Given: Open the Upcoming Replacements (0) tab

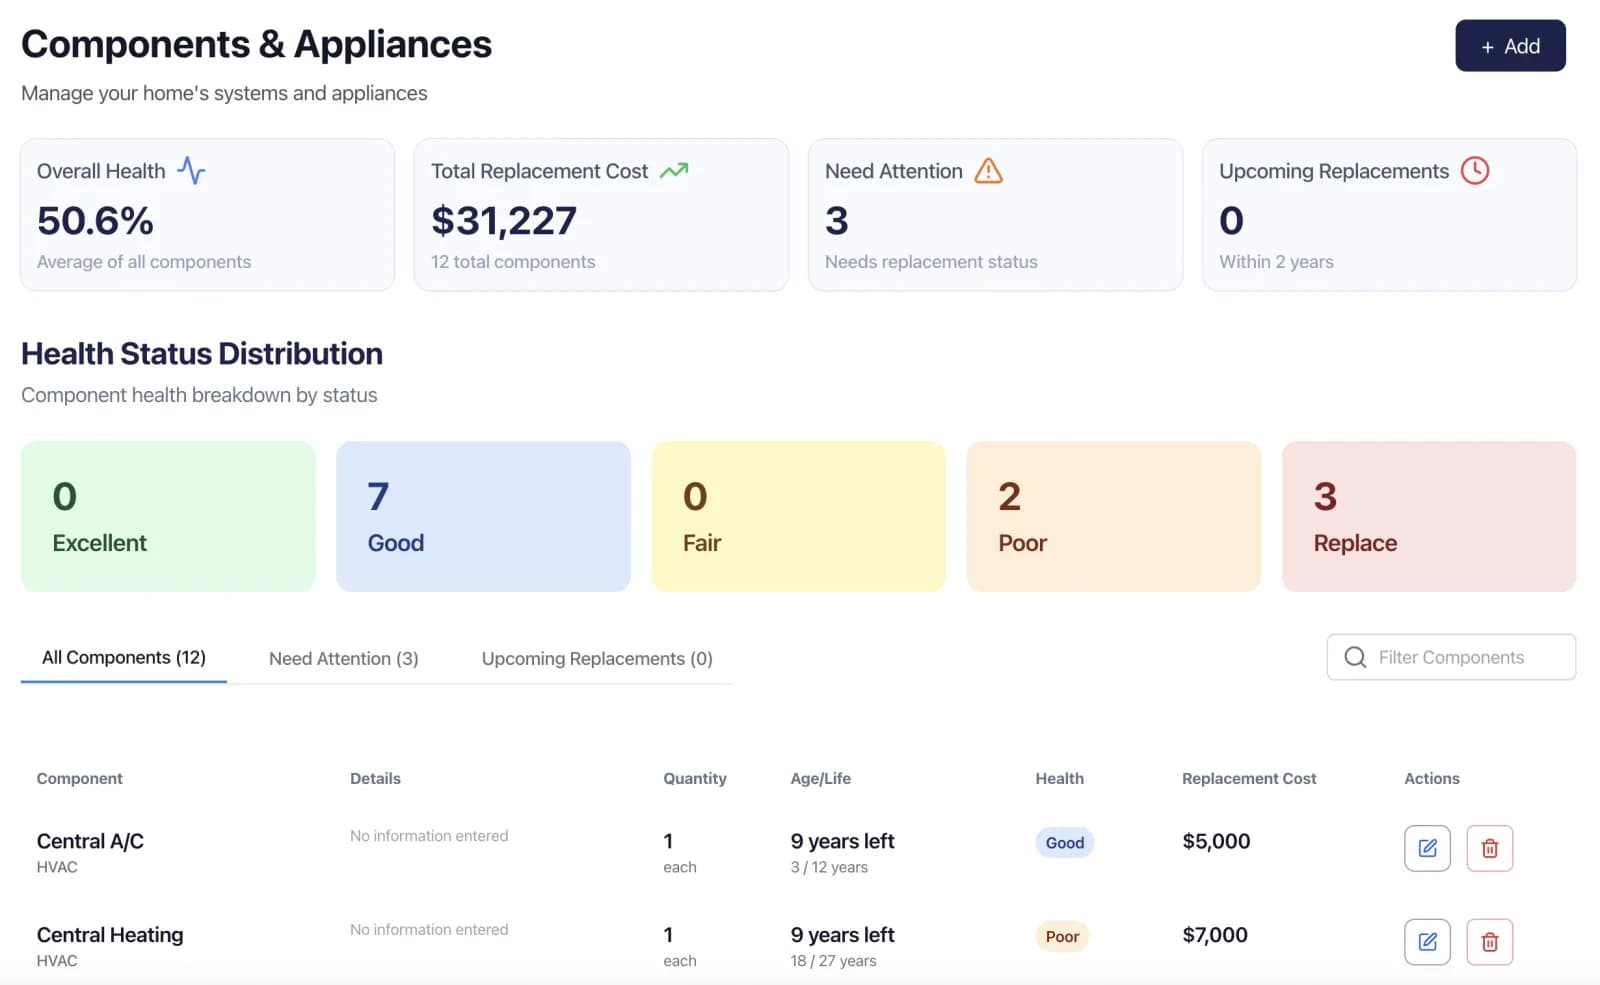Looking at the screenshot, I should click(597, 659).
